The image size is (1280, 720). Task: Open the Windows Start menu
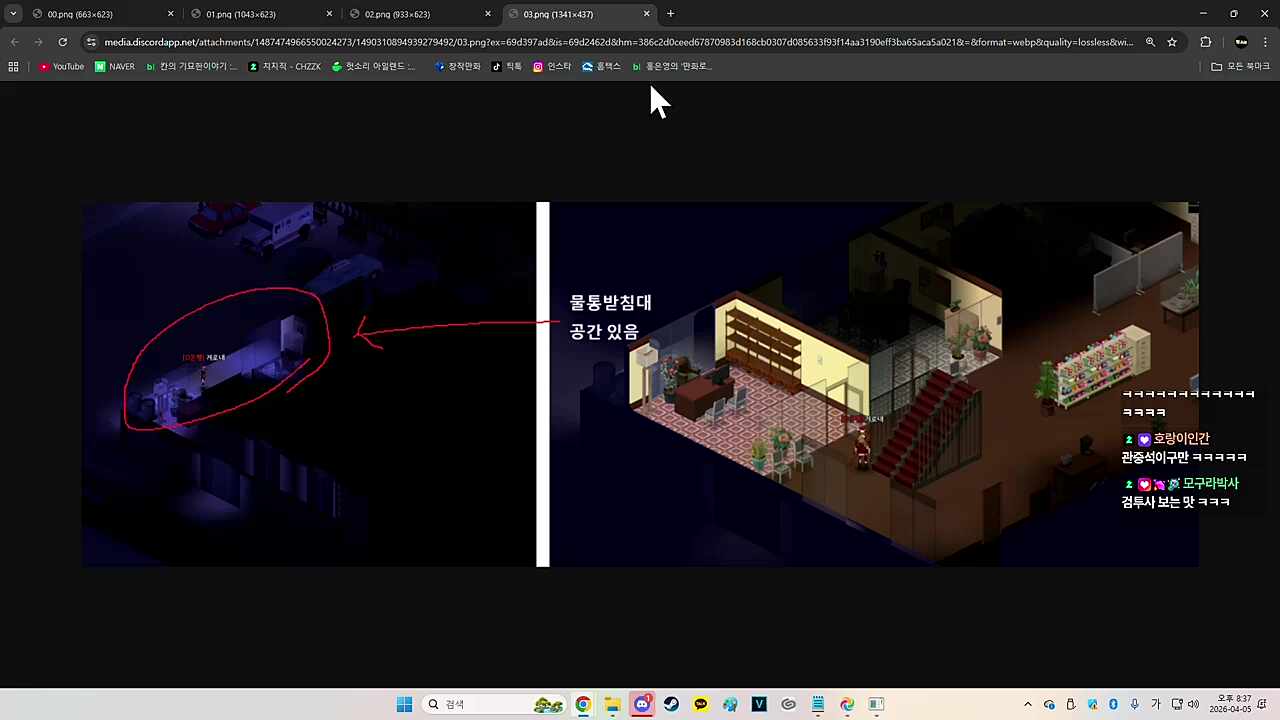click(404, 704)
